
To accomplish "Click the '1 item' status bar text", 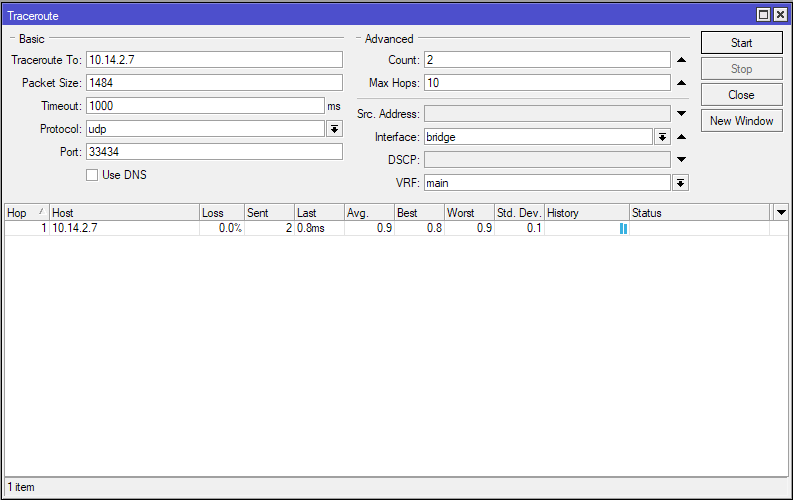I will [21, 487].
